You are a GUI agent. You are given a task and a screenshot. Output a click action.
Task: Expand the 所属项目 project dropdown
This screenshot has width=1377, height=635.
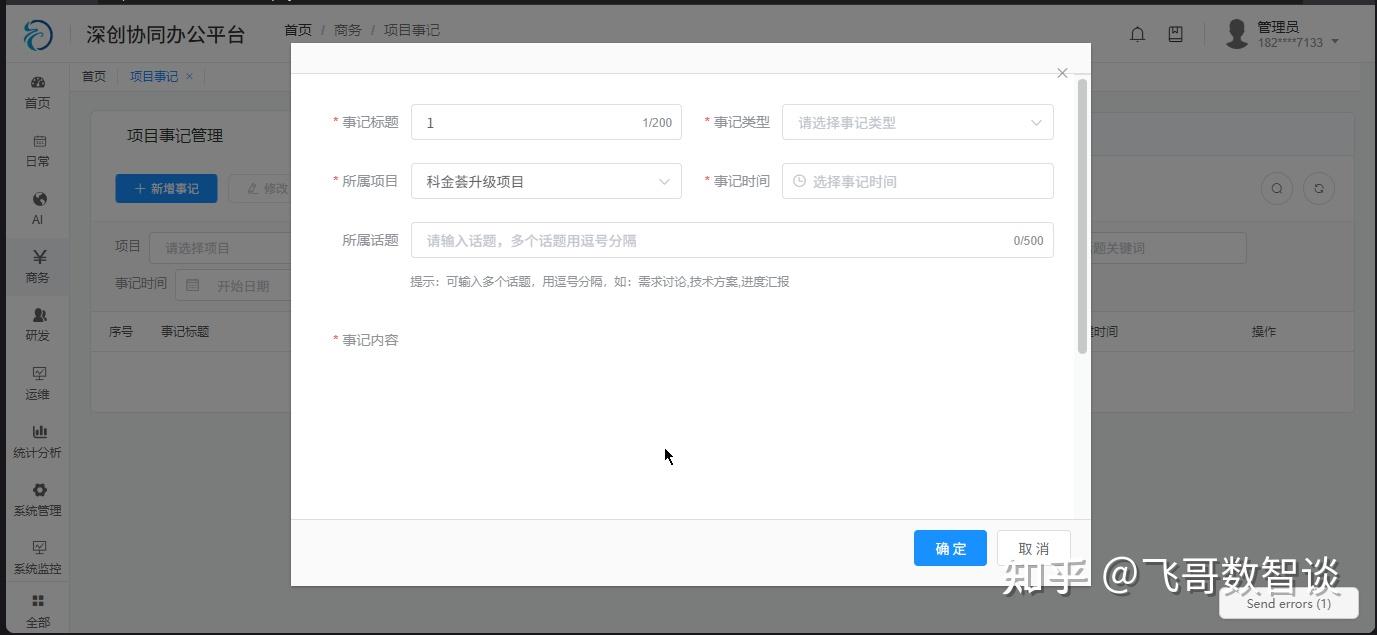546,181
